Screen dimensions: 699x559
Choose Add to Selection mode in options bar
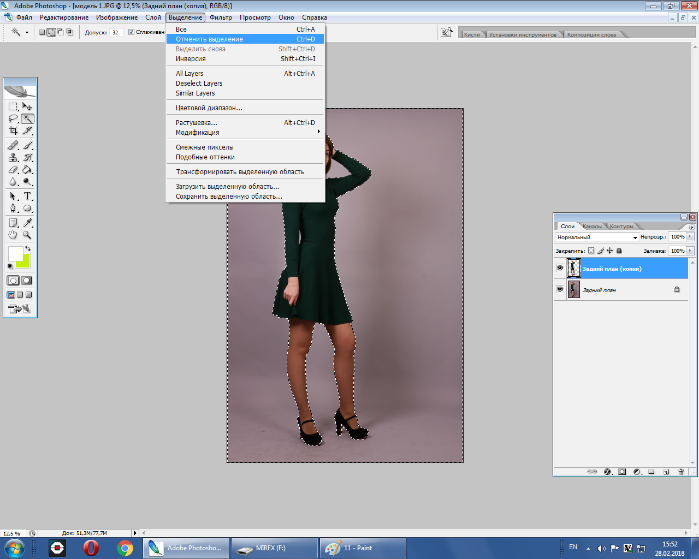[x=51, y=32]
